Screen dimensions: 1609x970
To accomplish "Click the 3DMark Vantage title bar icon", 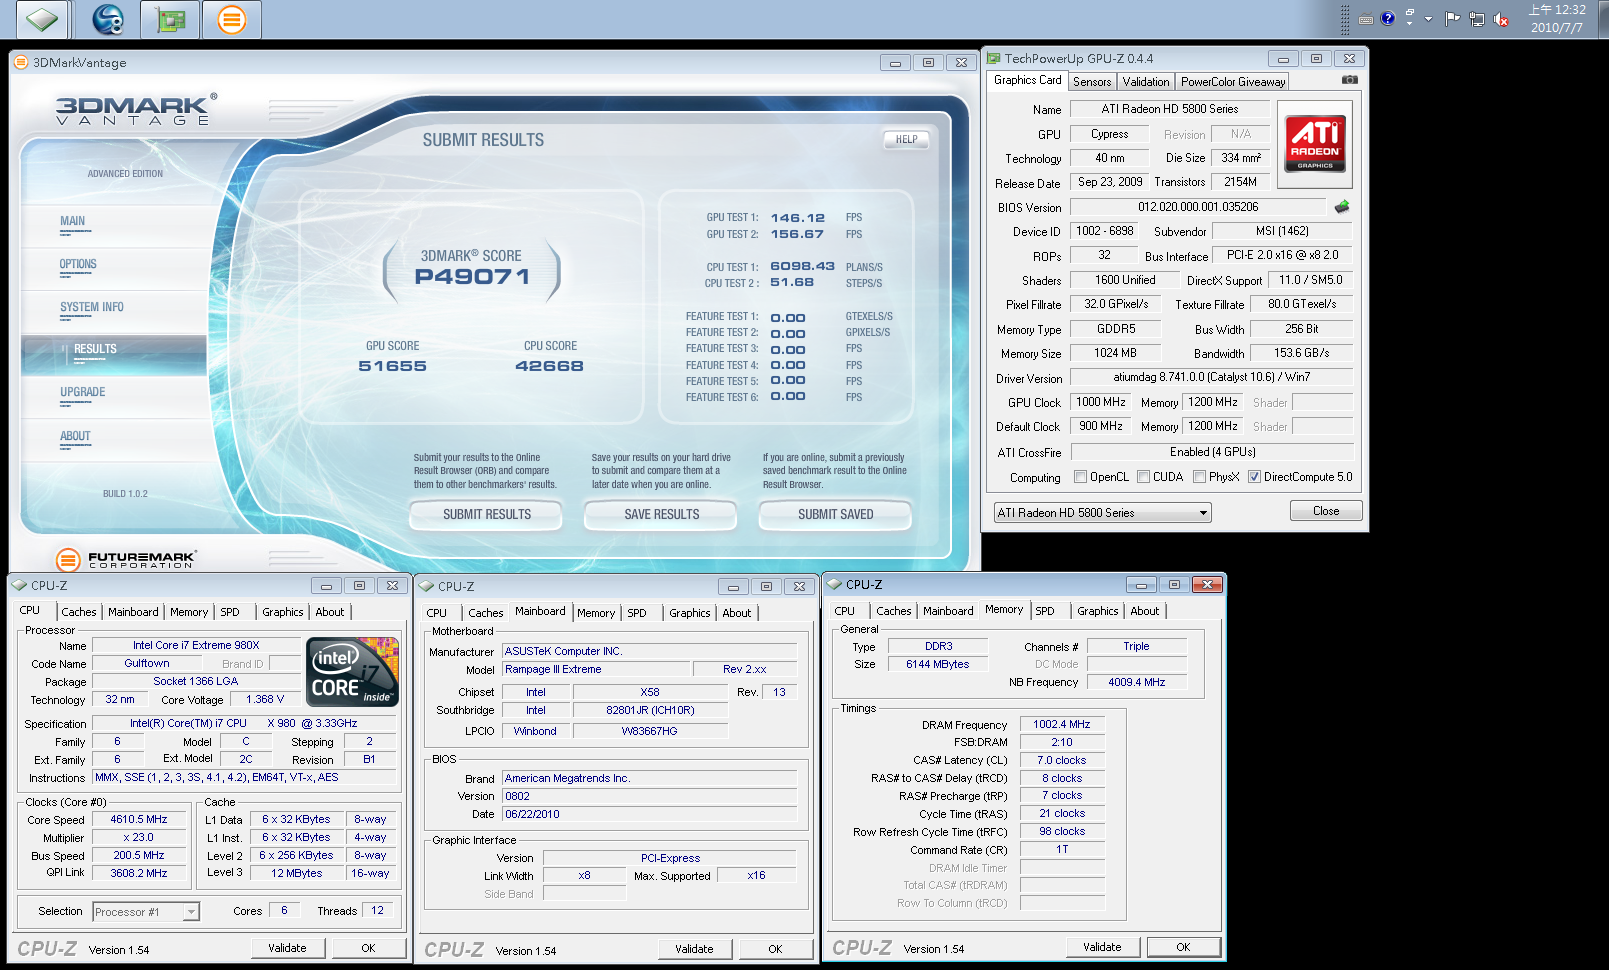I will [x=21, y=62].
